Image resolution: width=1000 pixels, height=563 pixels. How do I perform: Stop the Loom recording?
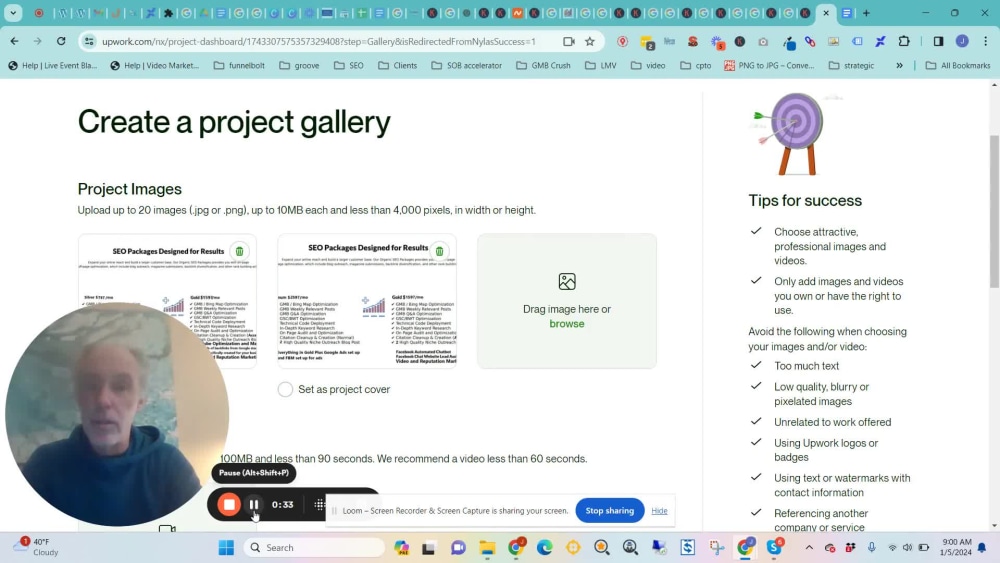[x=229, y=504]
